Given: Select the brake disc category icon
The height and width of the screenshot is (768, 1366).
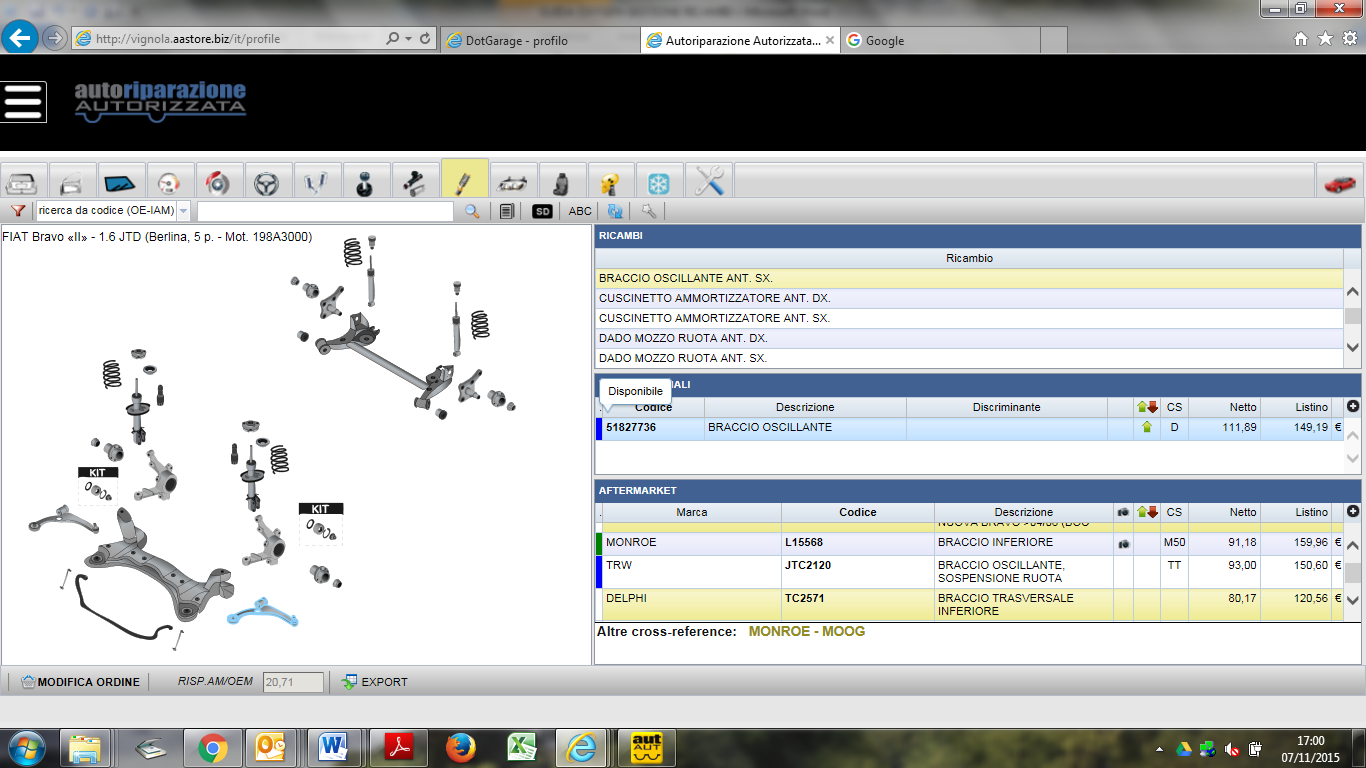Looking at the screenshot, I should point(220,183).
